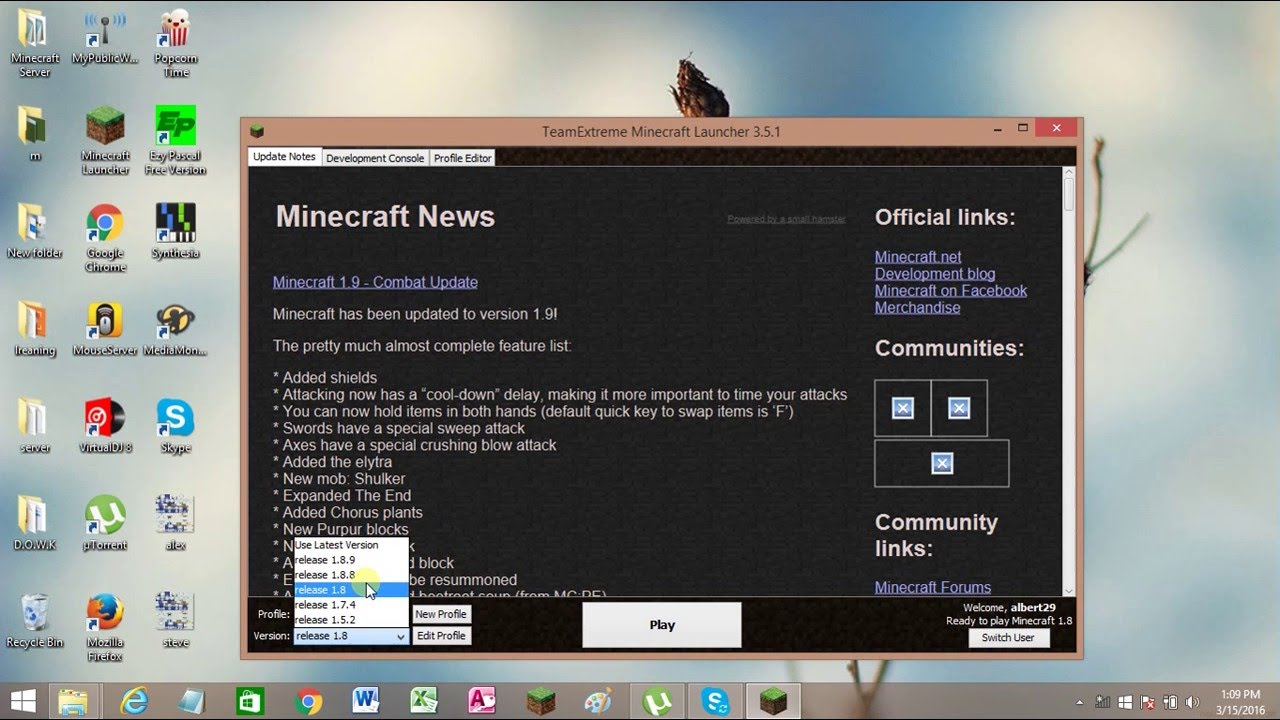Image resolution: width=1280 pixels, height=720 pixels.
Task: Click 'Powered by a small hamster' link
Action: tap(786, 218)
